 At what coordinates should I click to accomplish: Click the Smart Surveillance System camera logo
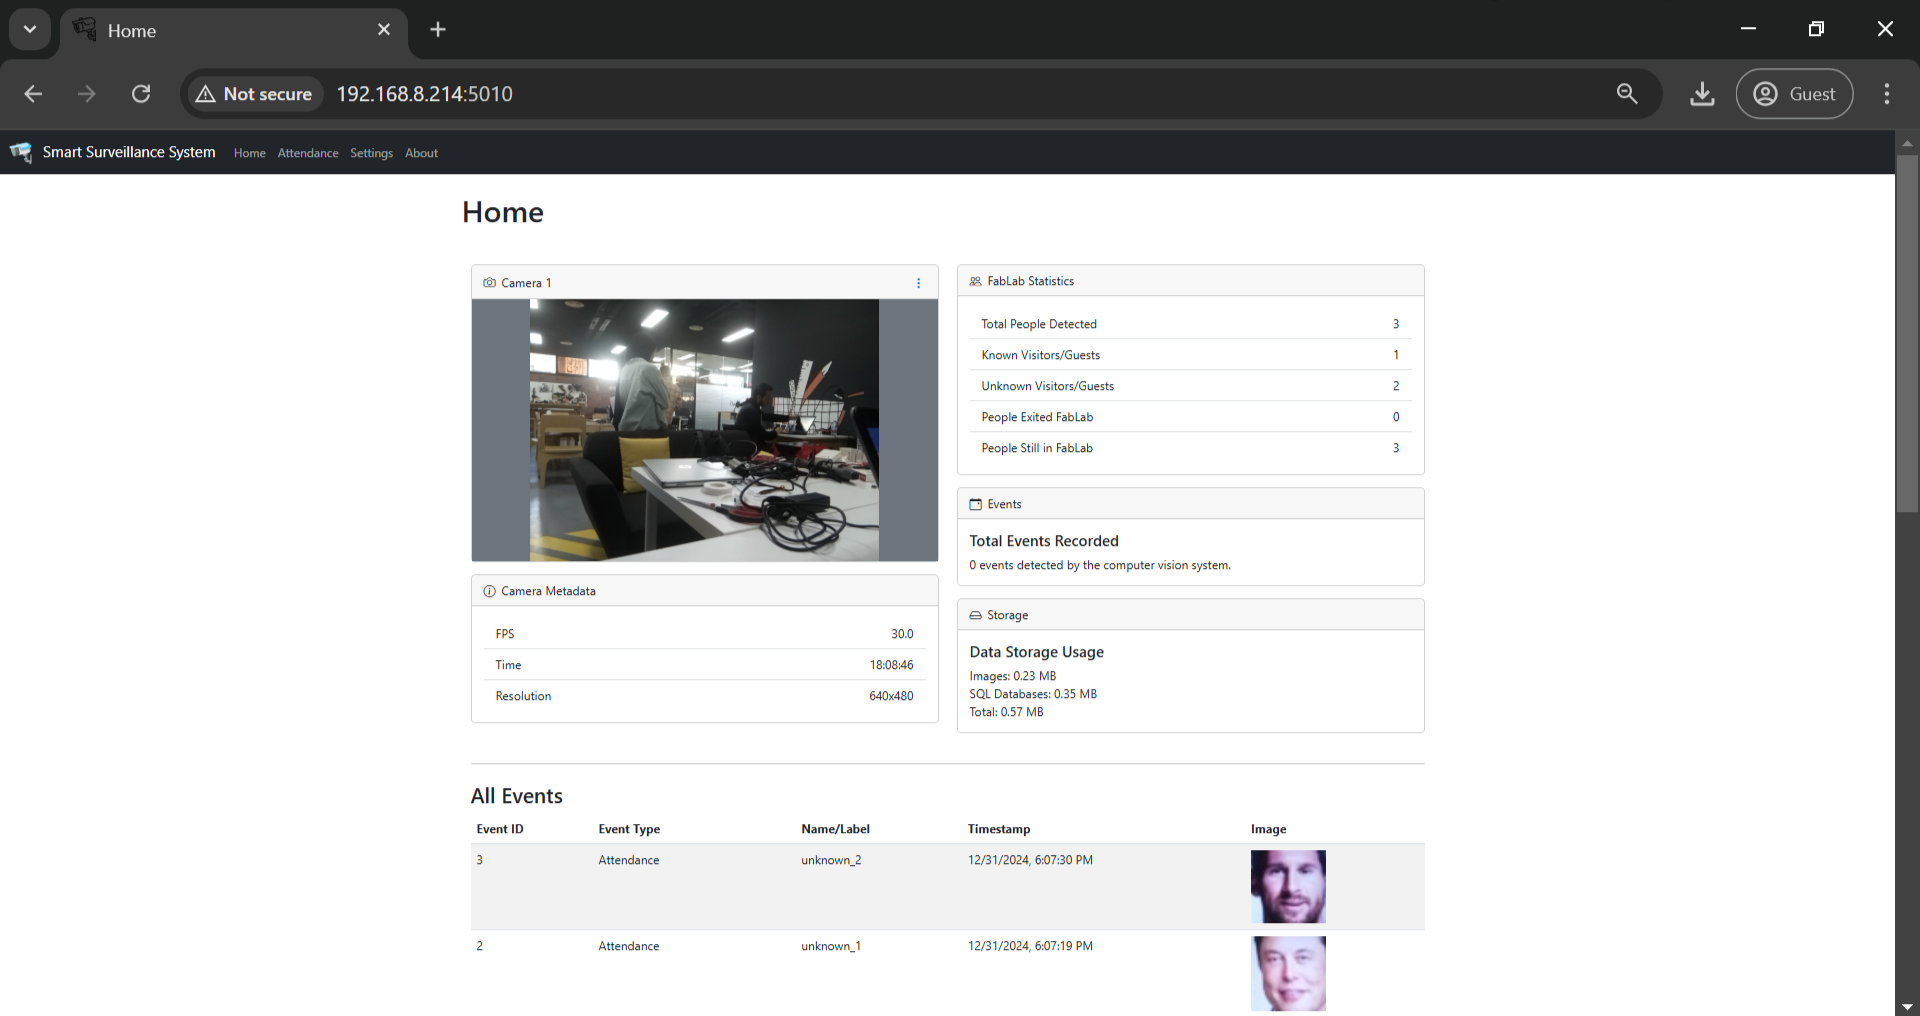21,152
